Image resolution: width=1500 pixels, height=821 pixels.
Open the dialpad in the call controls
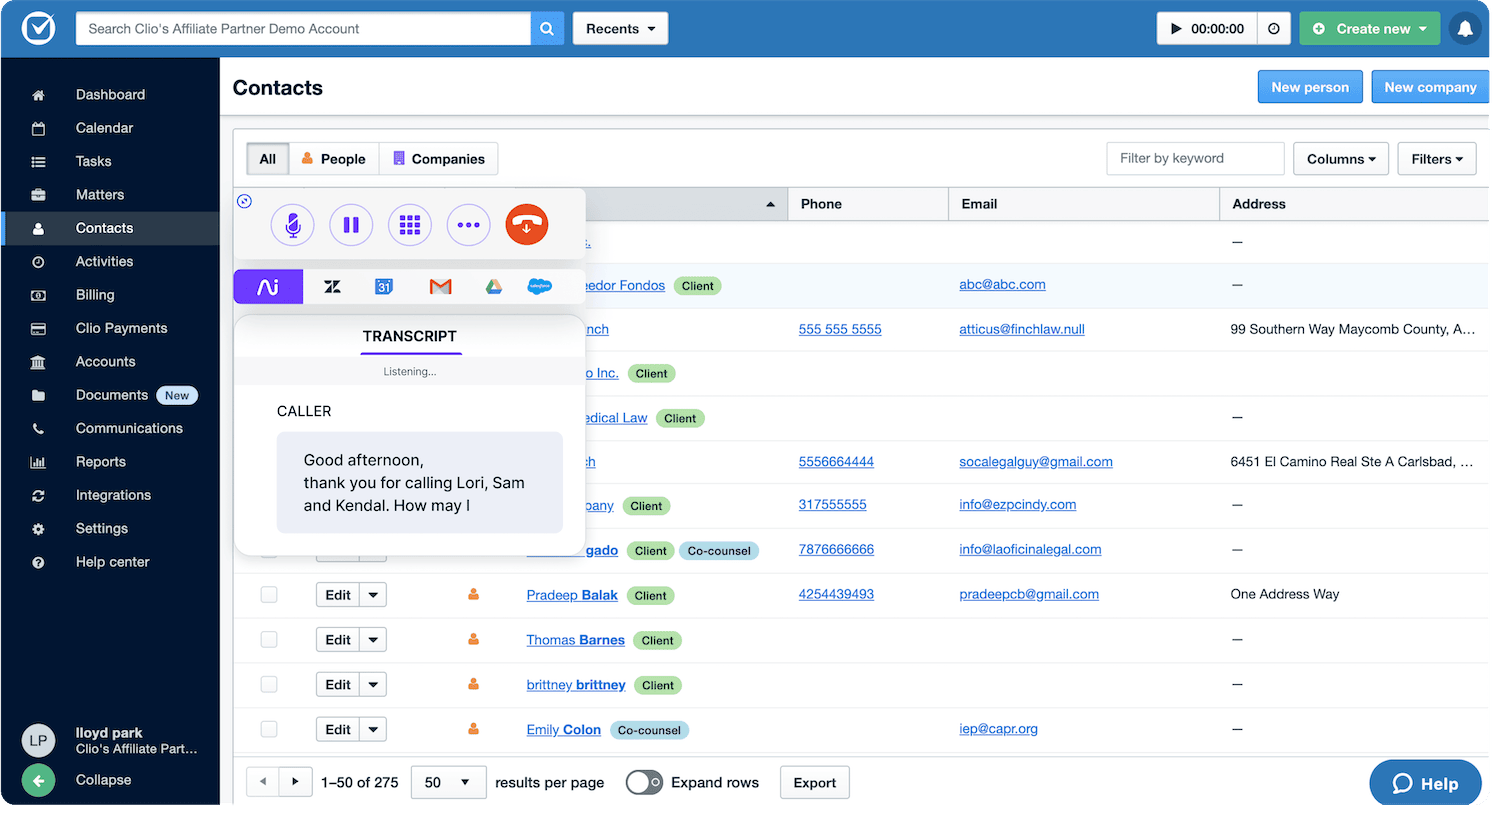pyautogui.click(x=410, y=224)
